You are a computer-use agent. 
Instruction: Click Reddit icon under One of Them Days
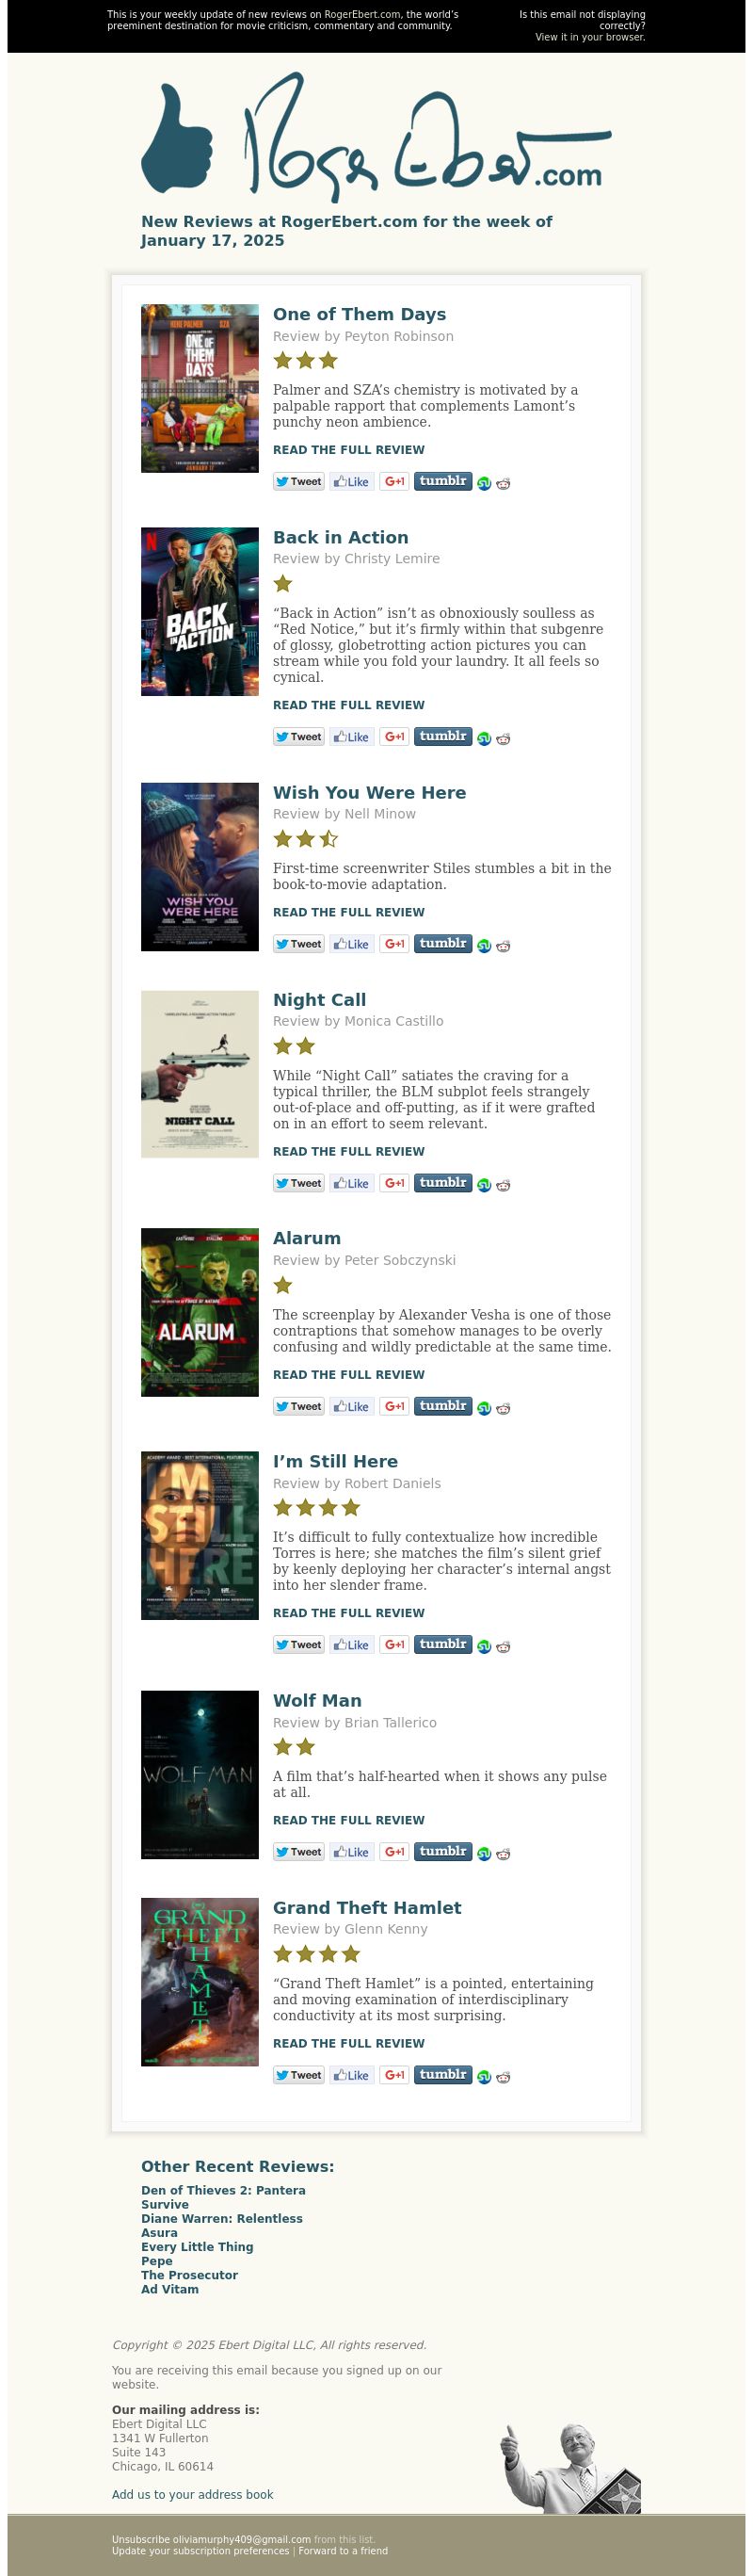[502, 483]
